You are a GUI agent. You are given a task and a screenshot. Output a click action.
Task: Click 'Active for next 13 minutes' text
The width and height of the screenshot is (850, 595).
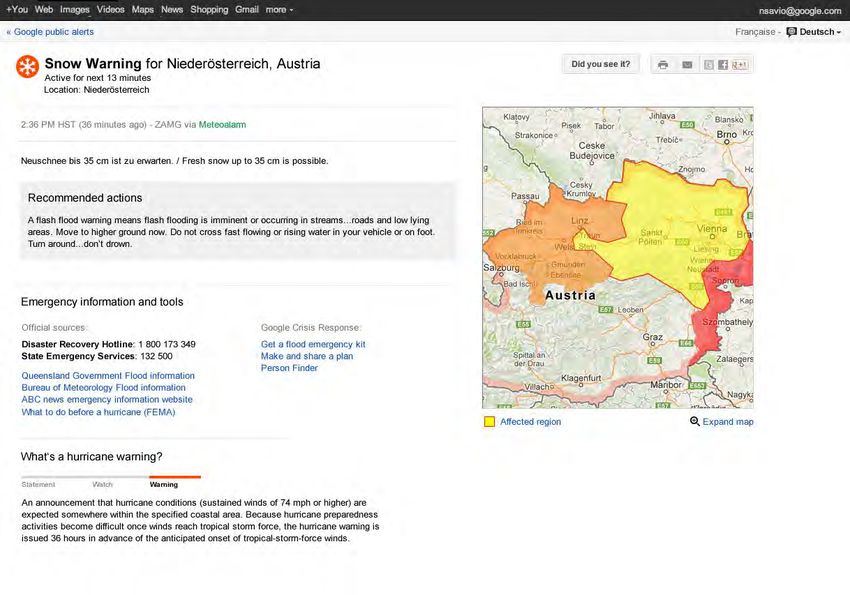pos(98,78)
